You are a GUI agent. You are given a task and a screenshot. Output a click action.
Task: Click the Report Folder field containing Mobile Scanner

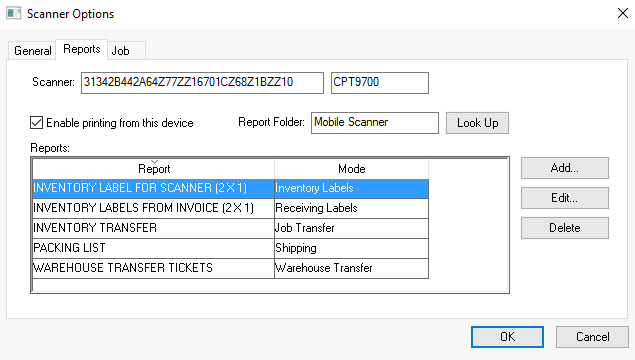tap(375, 123)
